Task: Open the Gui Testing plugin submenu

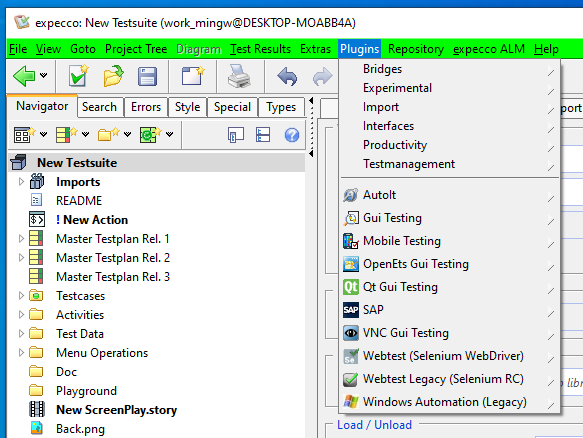Action: 449,218
